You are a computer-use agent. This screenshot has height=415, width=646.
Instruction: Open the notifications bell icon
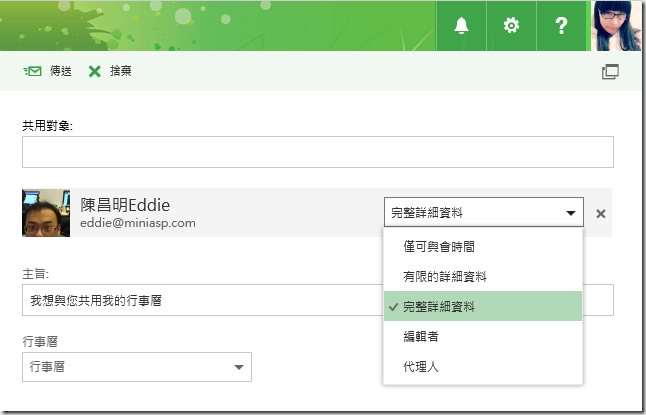coord(461,26)
